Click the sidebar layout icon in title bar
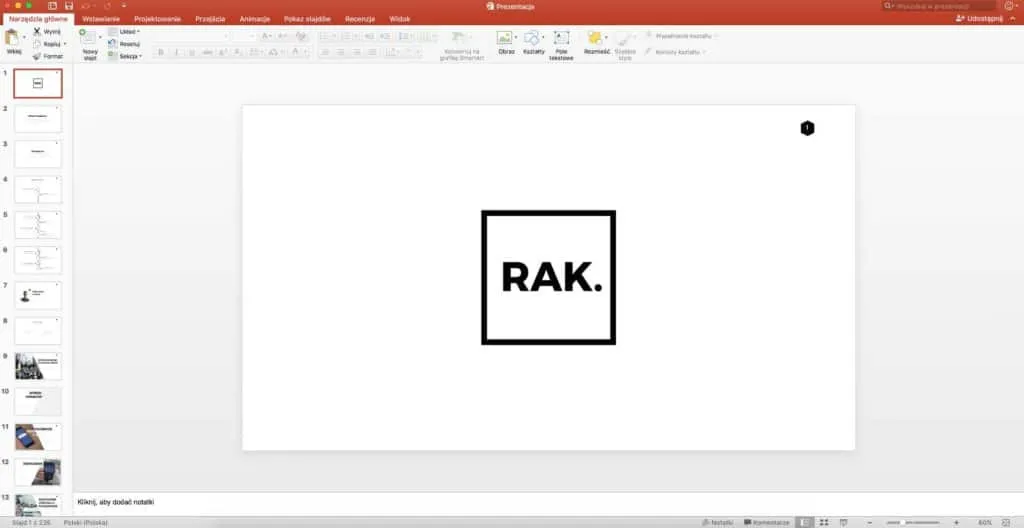1024x528 pixels. (x=53, y=5)
